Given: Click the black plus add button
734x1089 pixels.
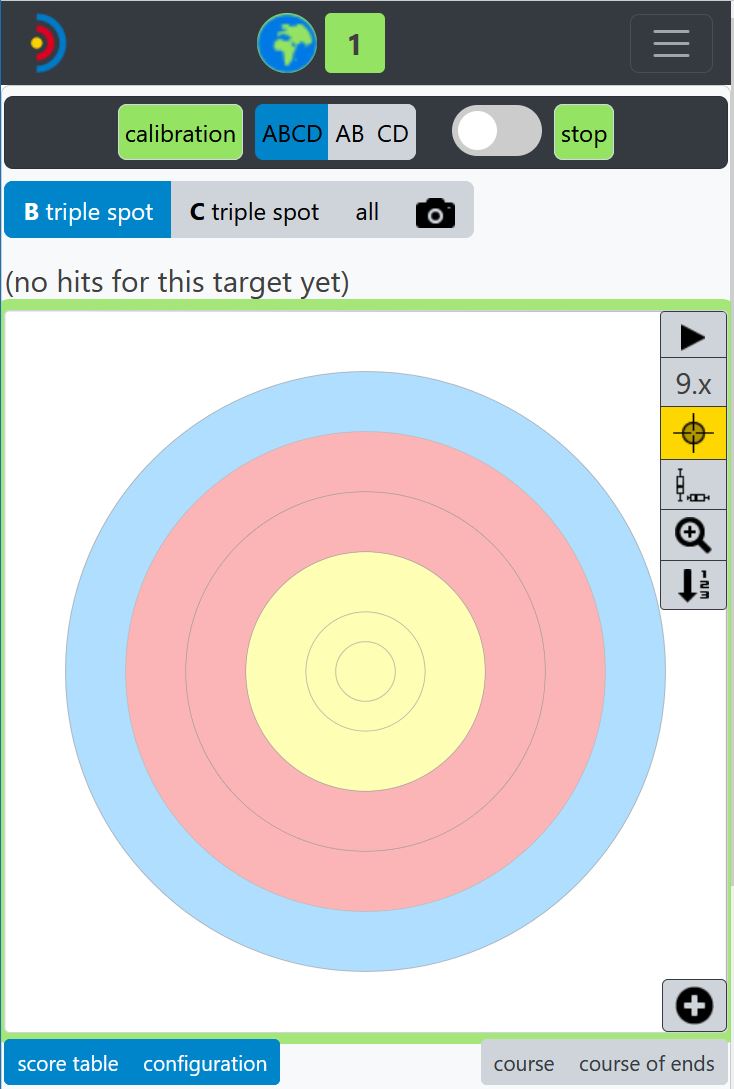Looking at the screenshot, I should pos(694,1005).
